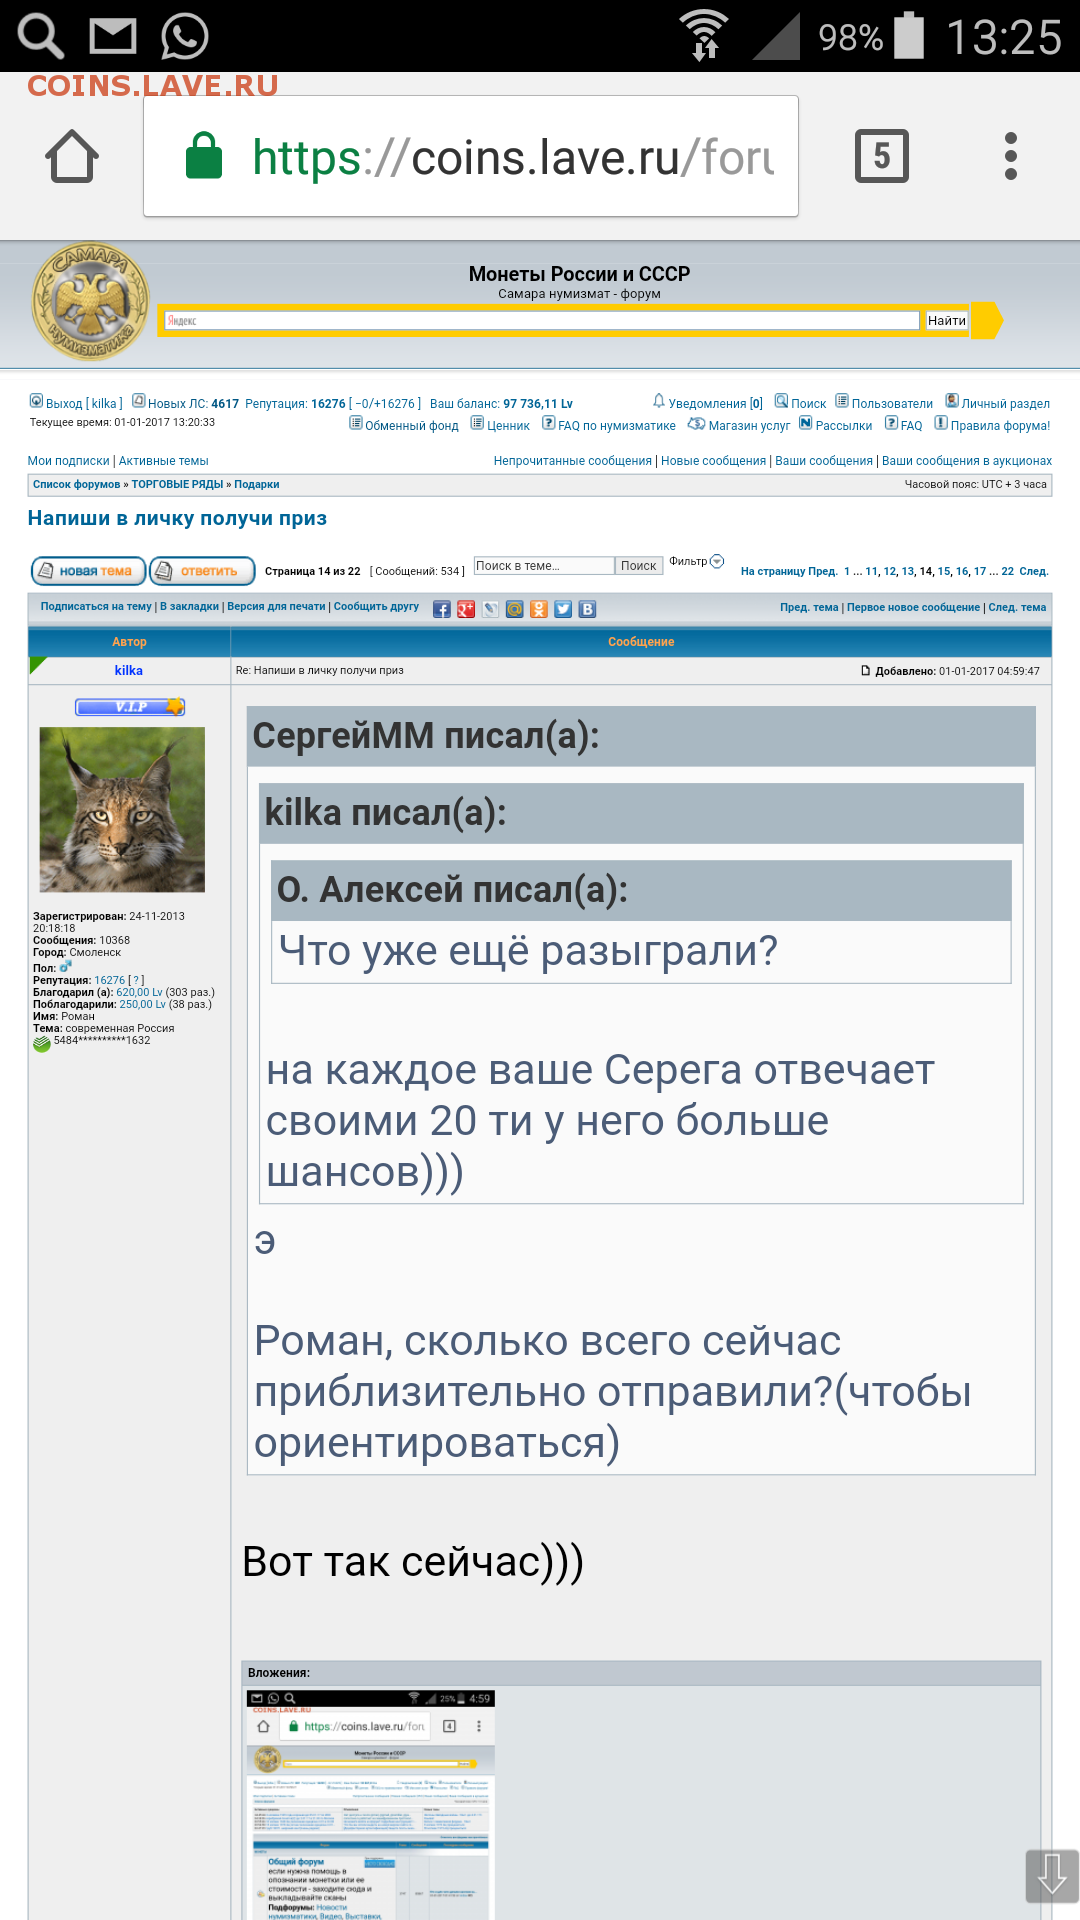The height and width of the screenshot is (1920, 1080).
Task: Click the Найти Yandex search button
Action: point(946,321)
